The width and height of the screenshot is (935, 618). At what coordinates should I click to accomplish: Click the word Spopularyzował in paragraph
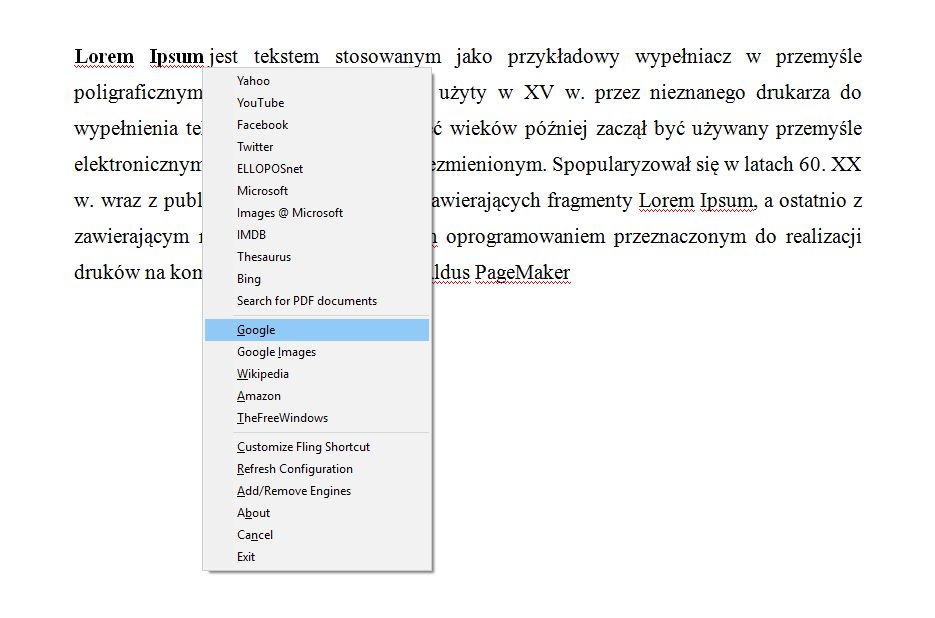coord(621,165)
